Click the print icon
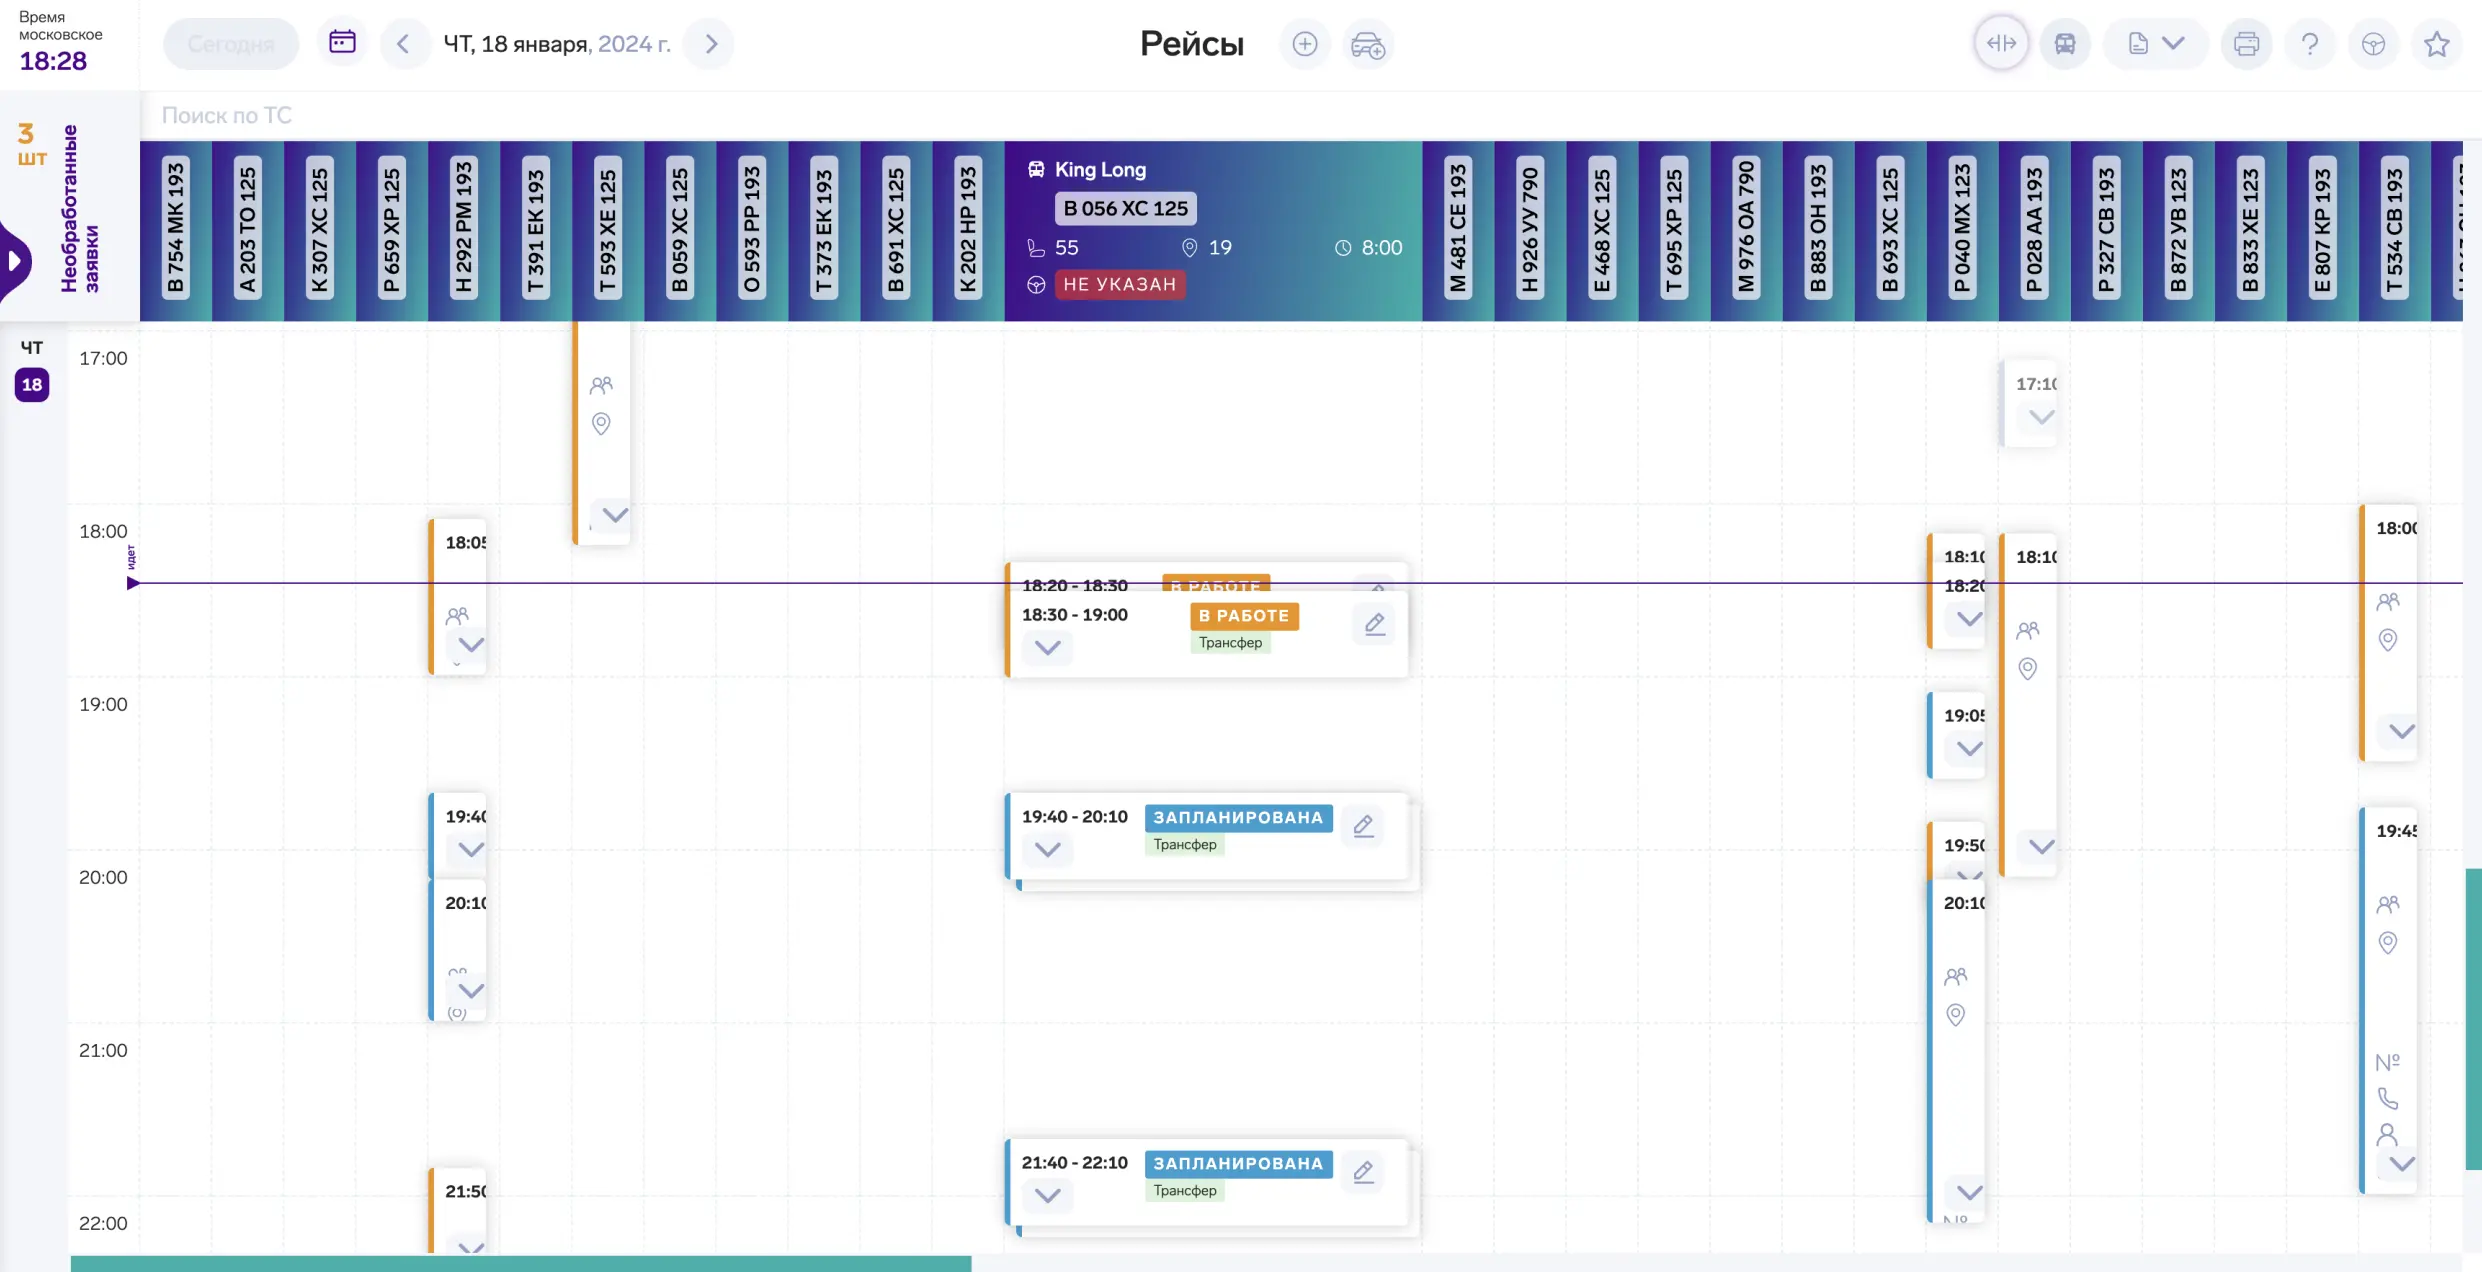Screen dimensions: 2482x1272 pyautogui.click(x=2246, y=44)
